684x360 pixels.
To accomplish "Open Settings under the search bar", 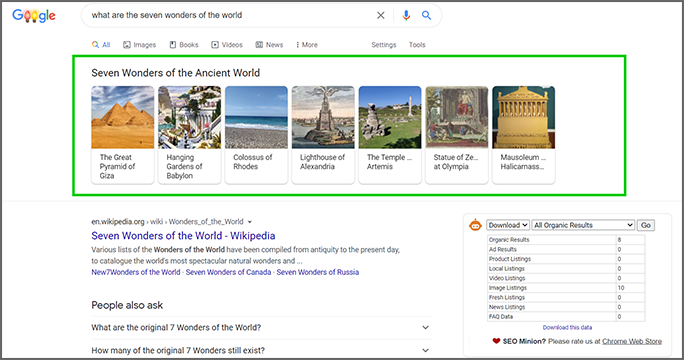I will 384,45.
